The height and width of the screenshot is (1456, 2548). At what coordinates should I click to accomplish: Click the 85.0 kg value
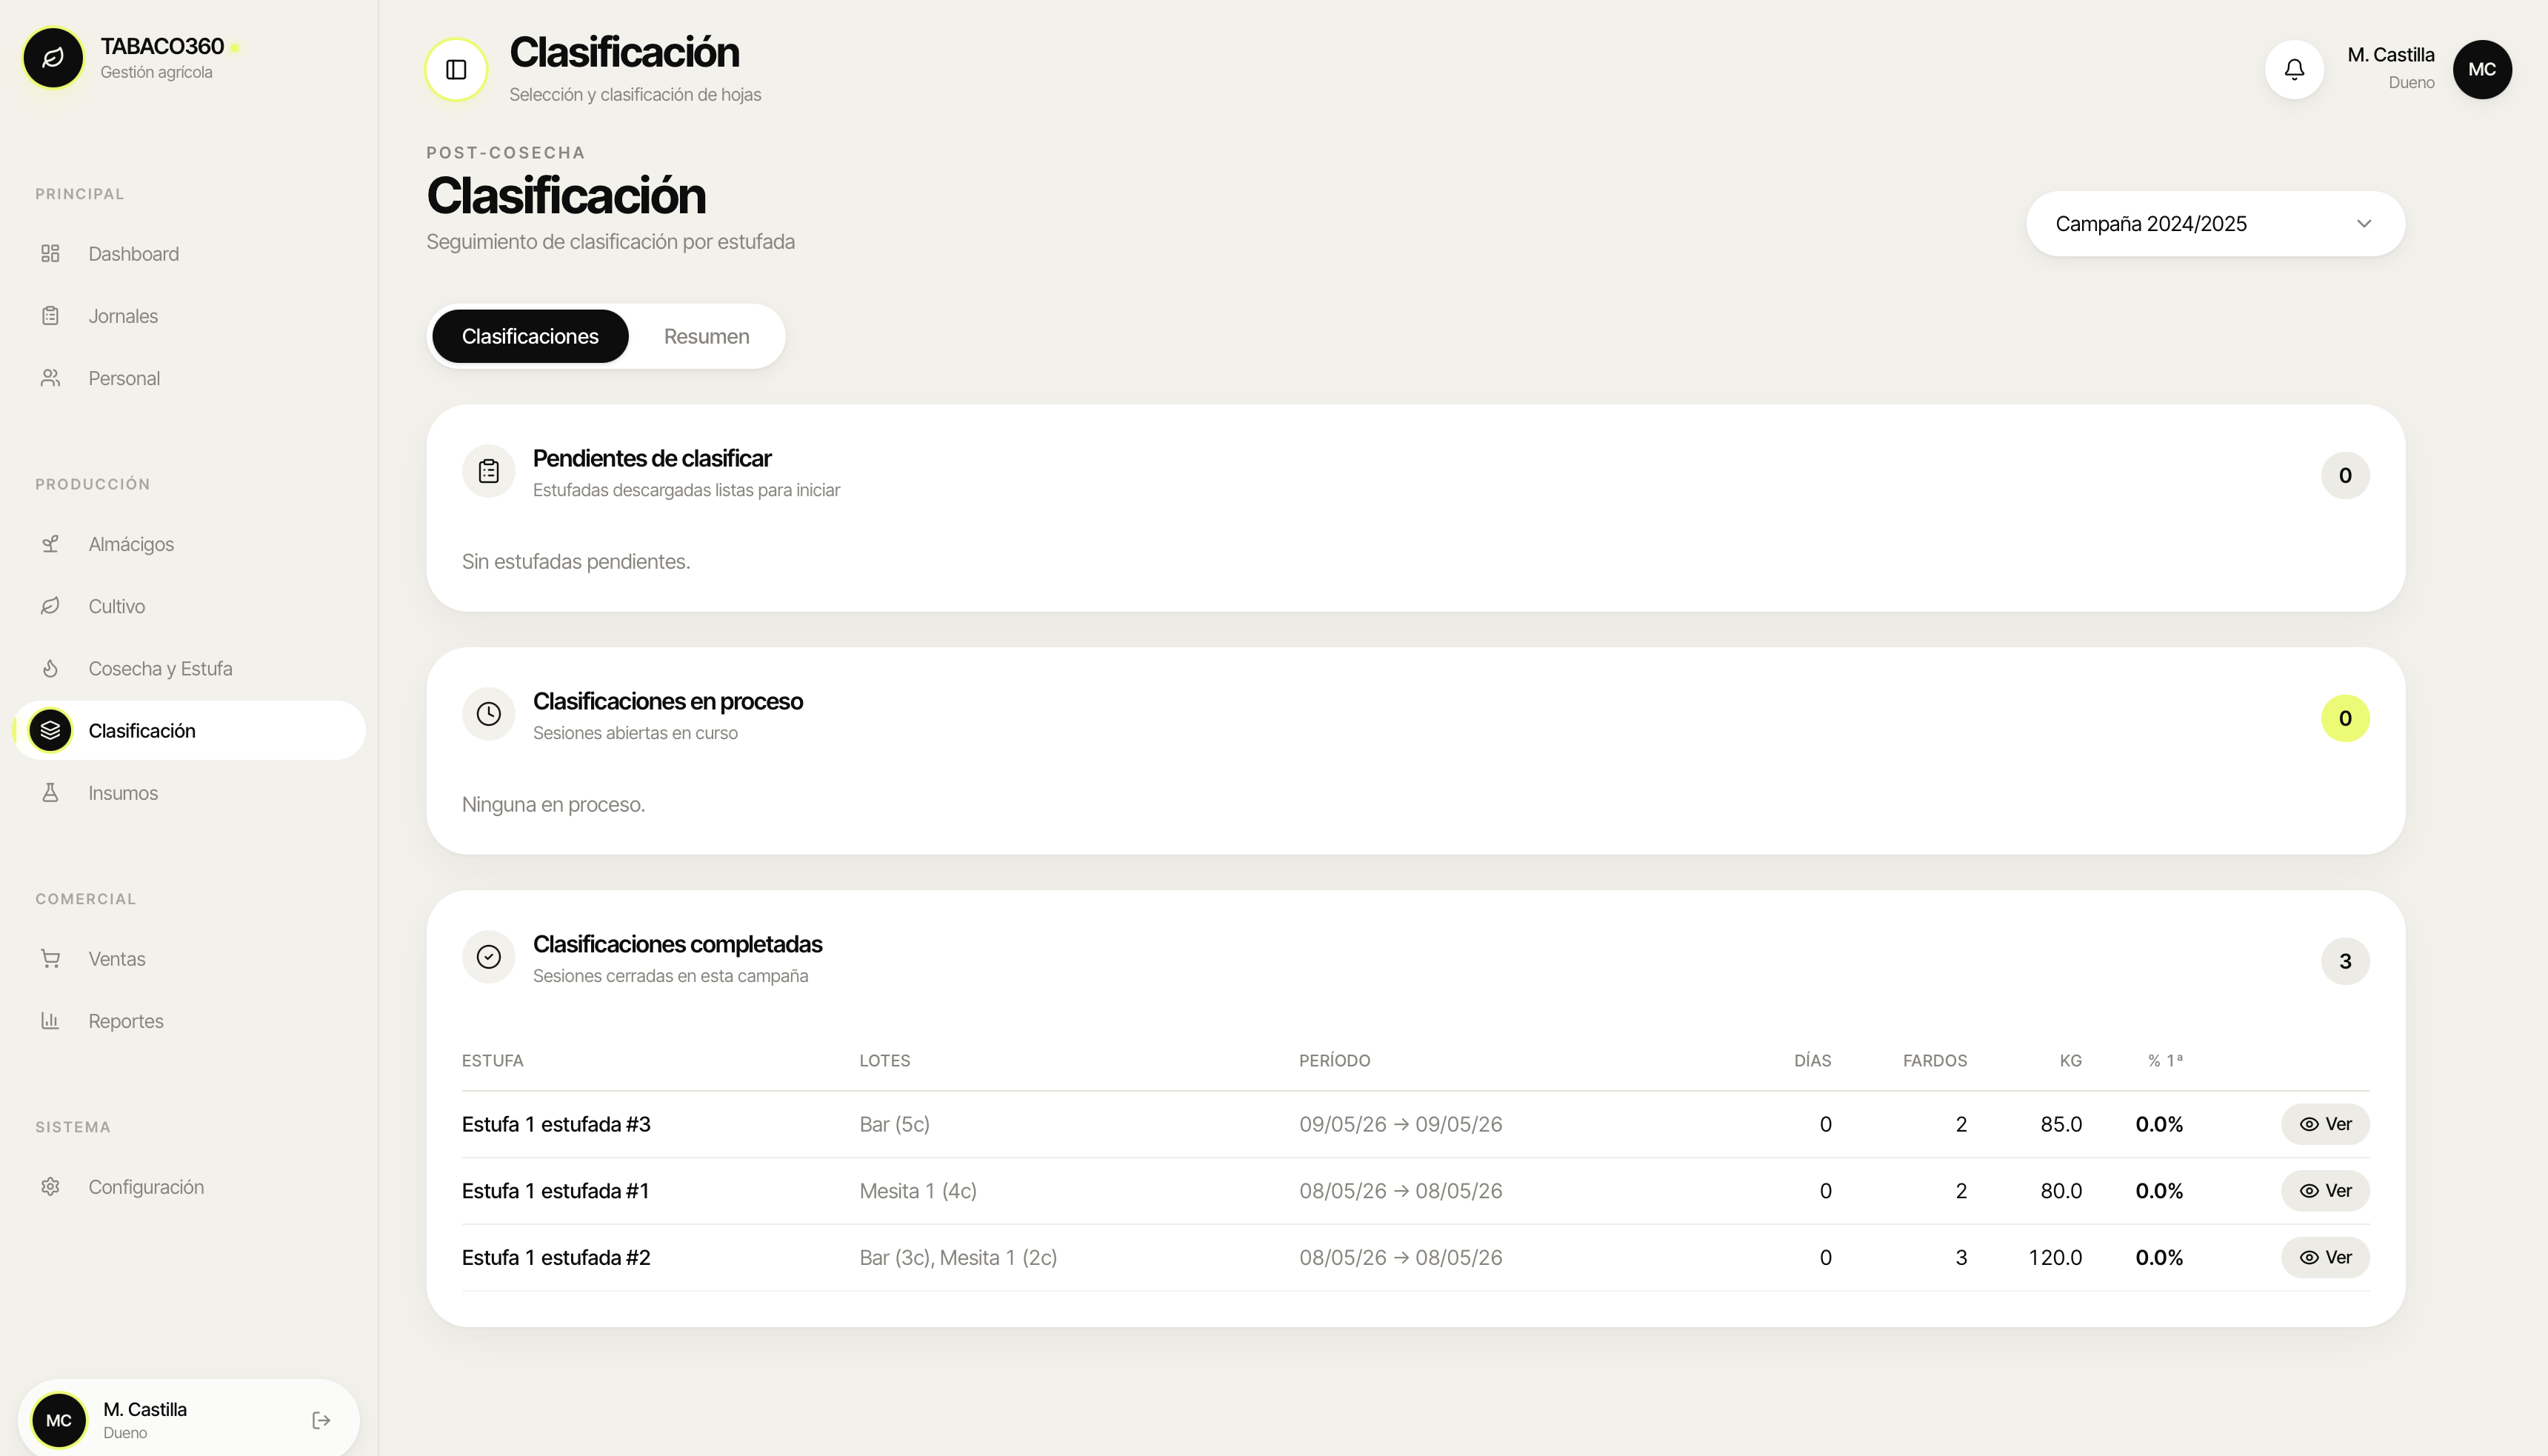2061,1124
